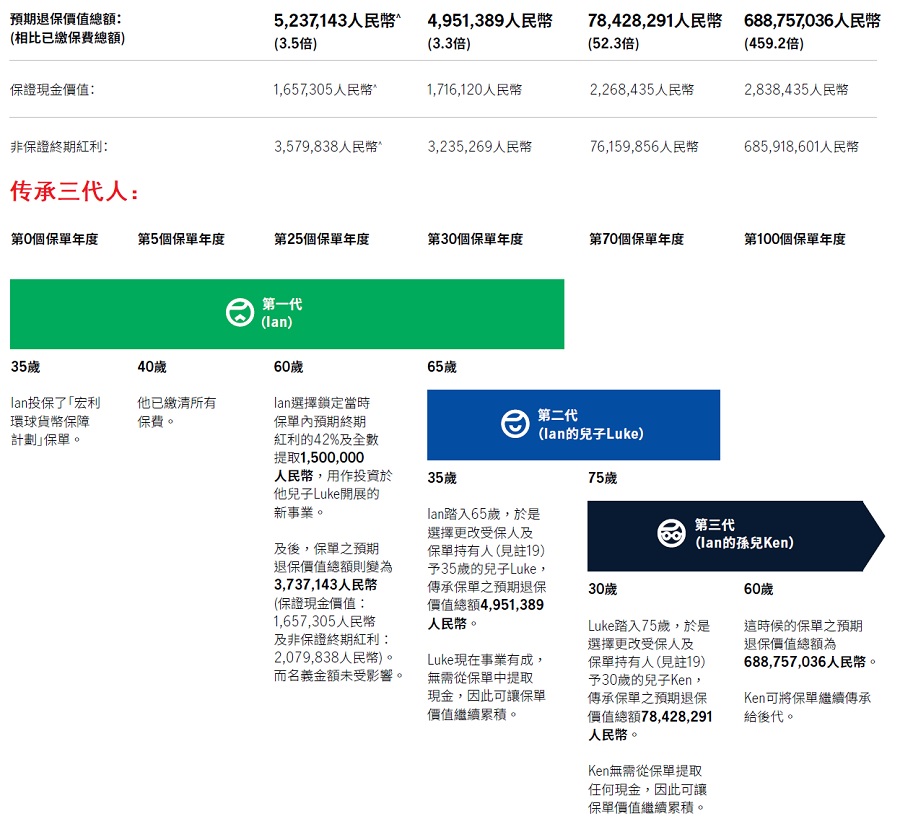Click the first generation face icon
The image size is (900, 819).
tap(240, 313)
